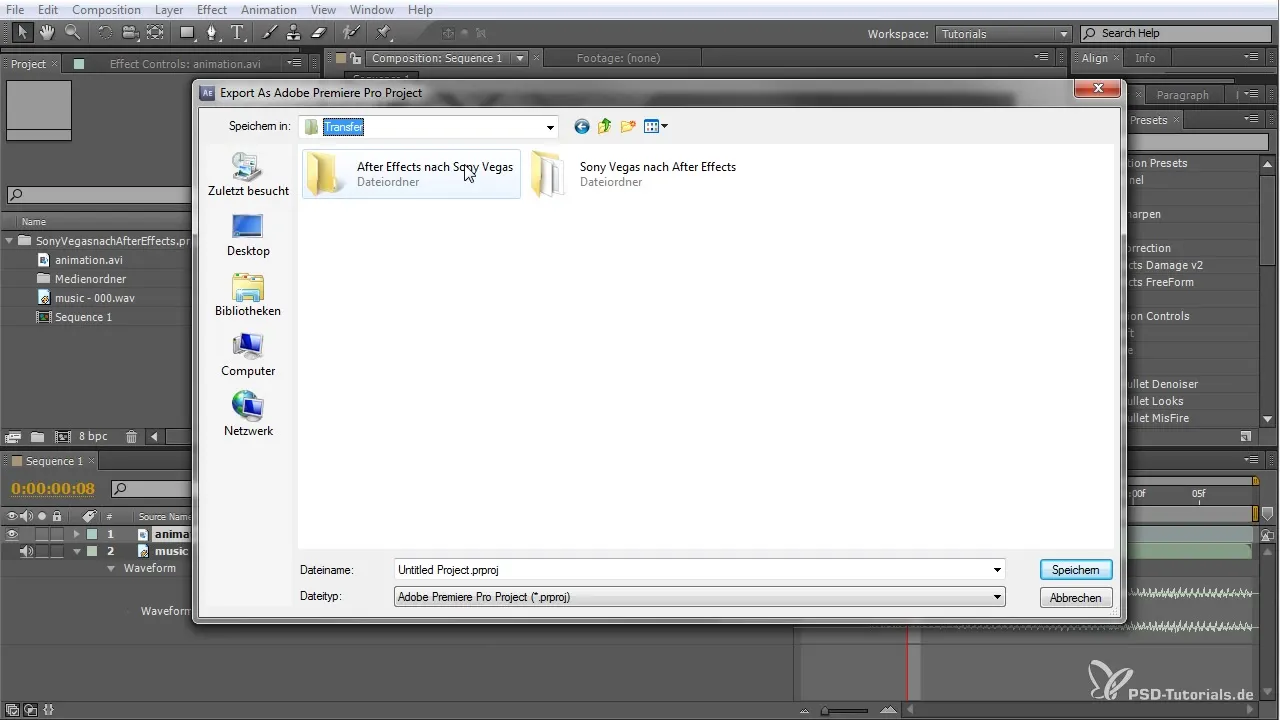Switch to the Paragraph panel tab
The image size is (1280, 720).
1183,95
